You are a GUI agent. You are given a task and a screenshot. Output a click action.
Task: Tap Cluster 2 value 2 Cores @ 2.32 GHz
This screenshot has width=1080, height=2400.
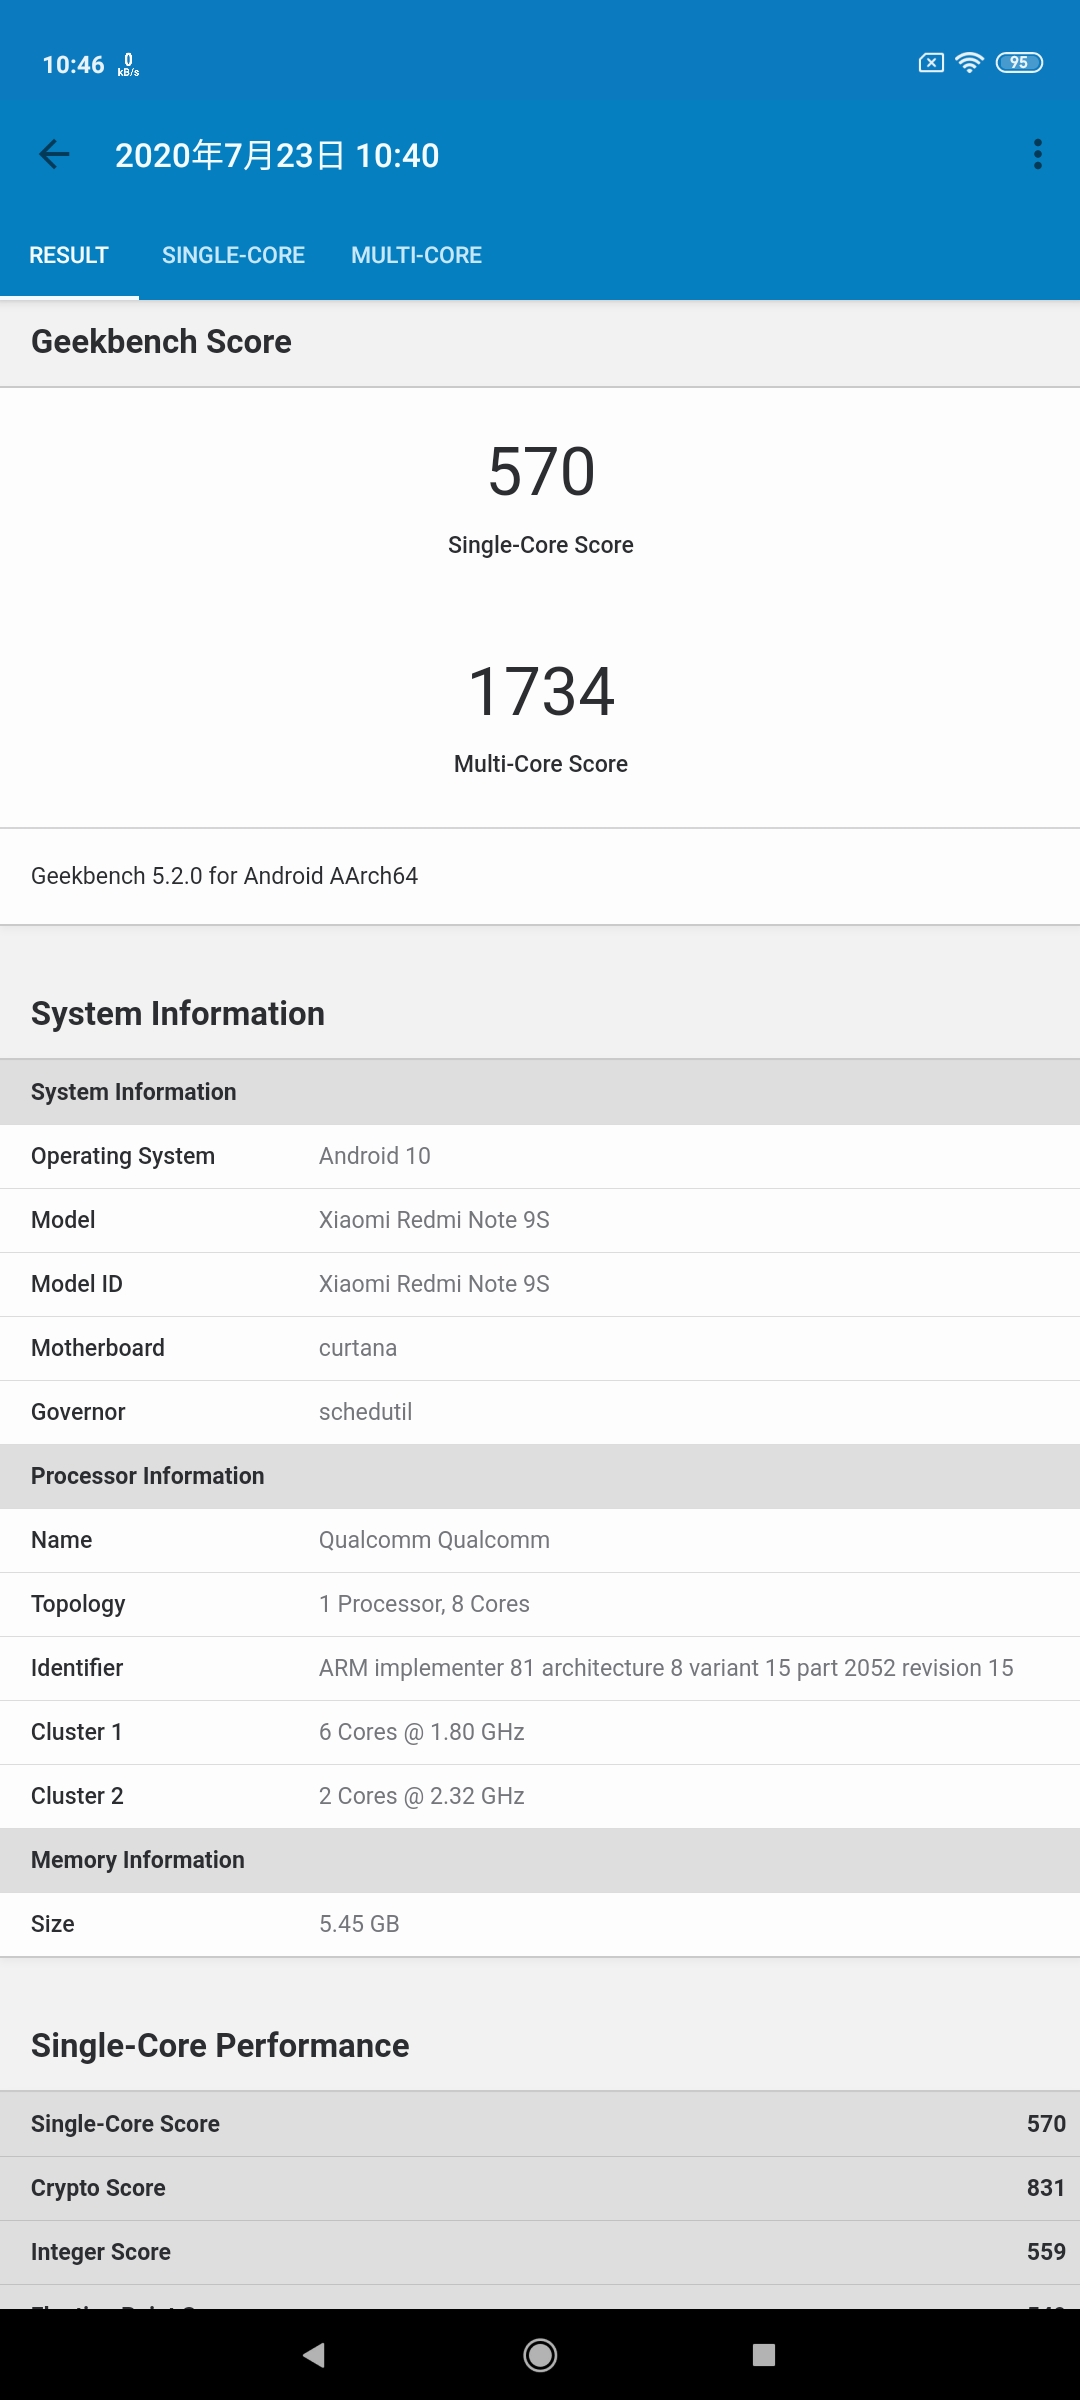[422, 1796]
